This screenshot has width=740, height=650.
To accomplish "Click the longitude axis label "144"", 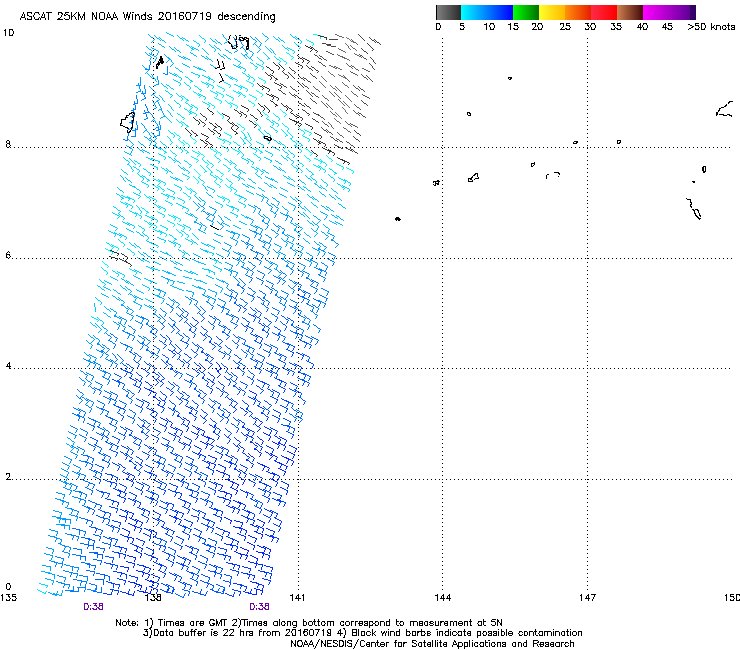I will 443,598.
